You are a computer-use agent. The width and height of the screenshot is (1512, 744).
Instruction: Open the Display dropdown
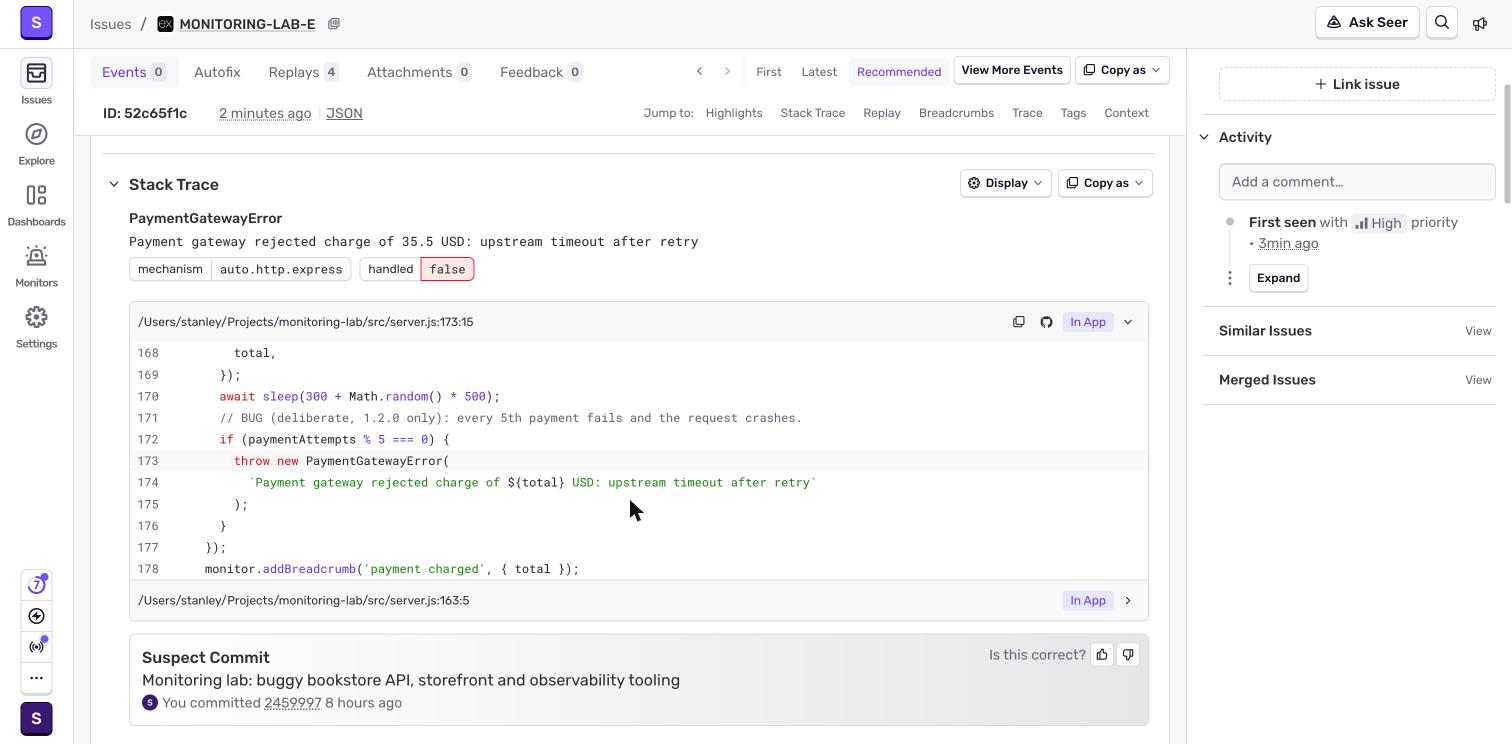coord(1005,183)
